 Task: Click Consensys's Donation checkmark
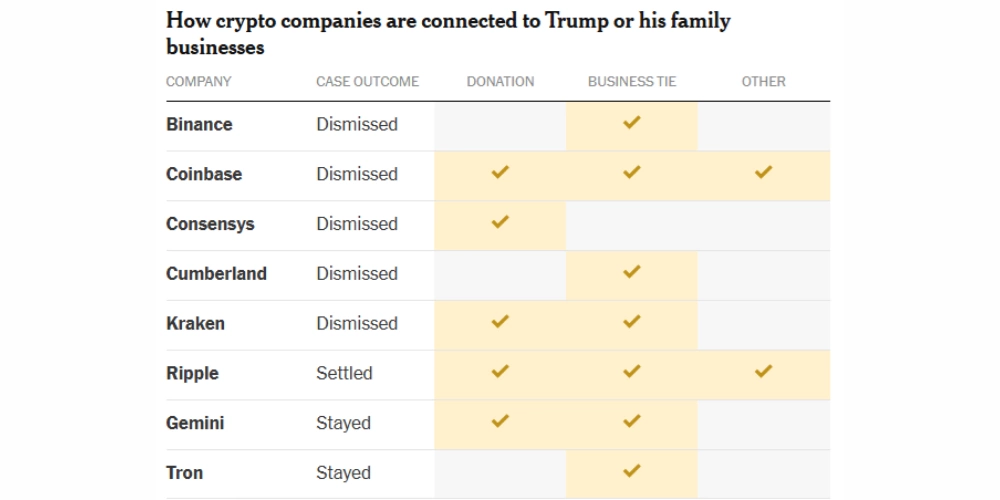500,222
